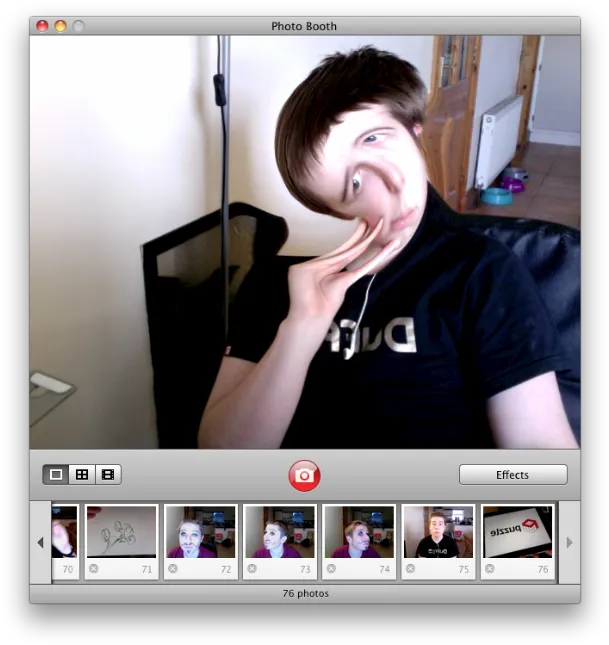Delete photo 72 using its x icon
This screenshot has height=645, width=609.
[173, 568]
